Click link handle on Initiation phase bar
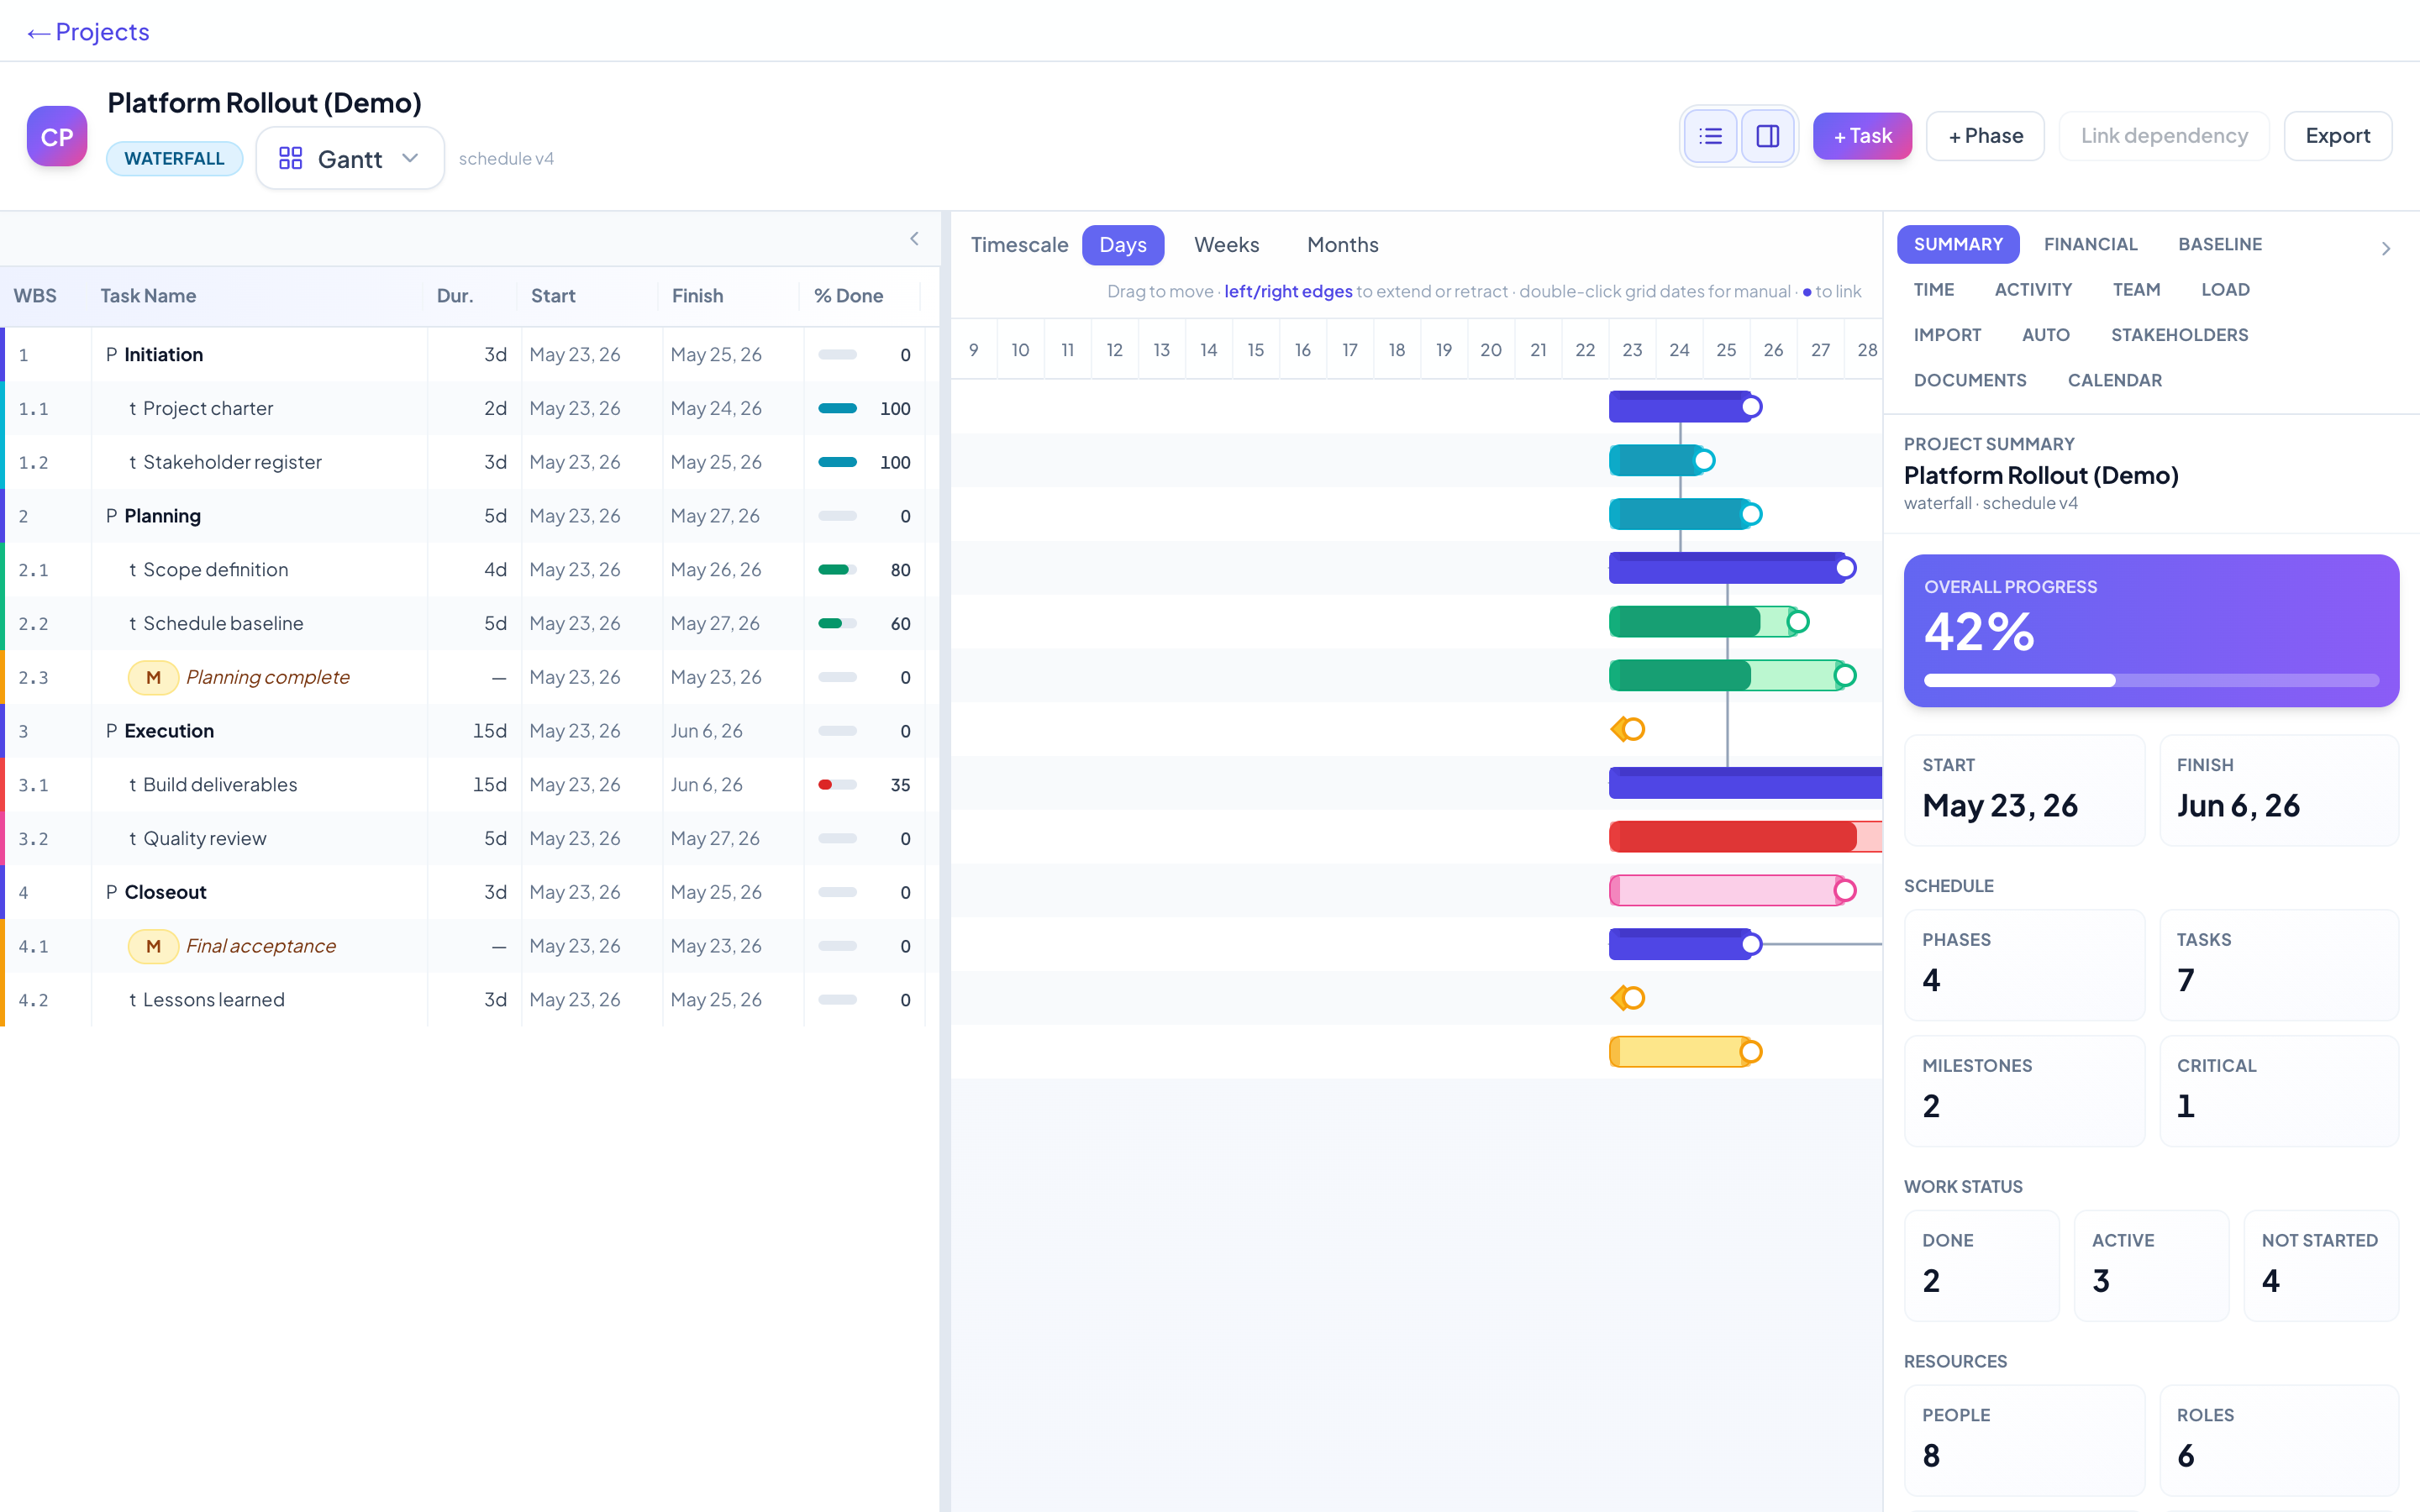This screenshot has height=1512, width=2420. coord(1752,407)
